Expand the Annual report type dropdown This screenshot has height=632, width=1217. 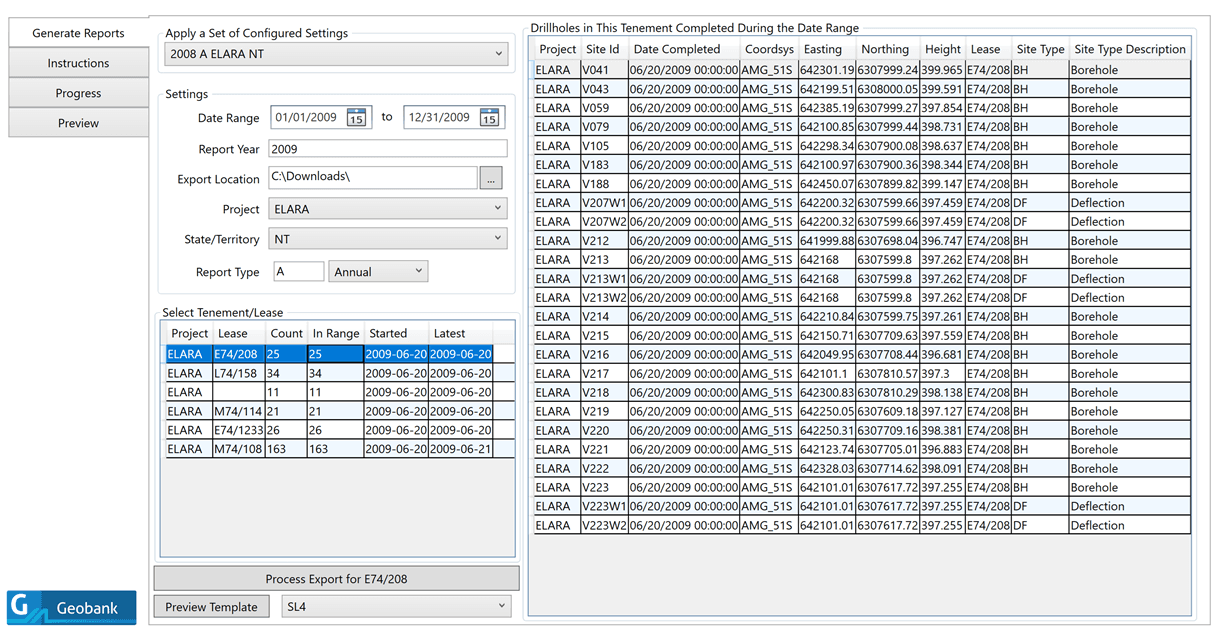[x=379, y=272]
